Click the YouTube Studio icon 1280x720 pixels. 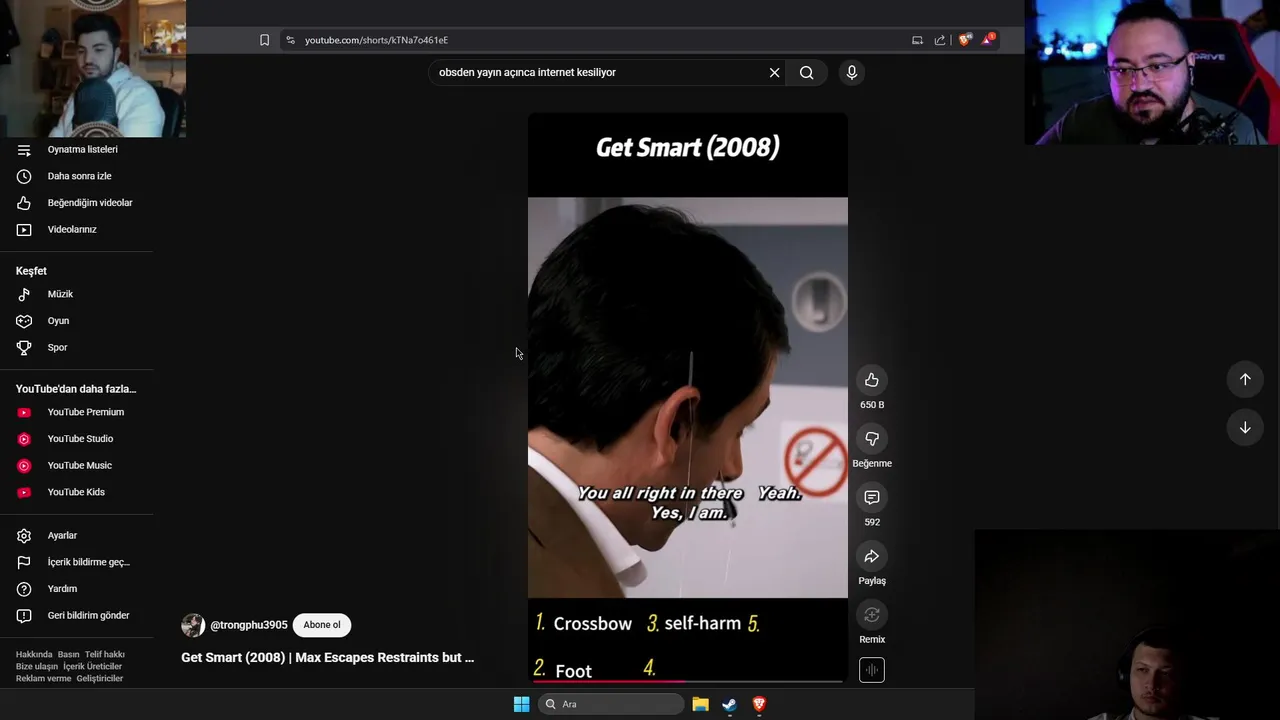(x=24, y=439)
